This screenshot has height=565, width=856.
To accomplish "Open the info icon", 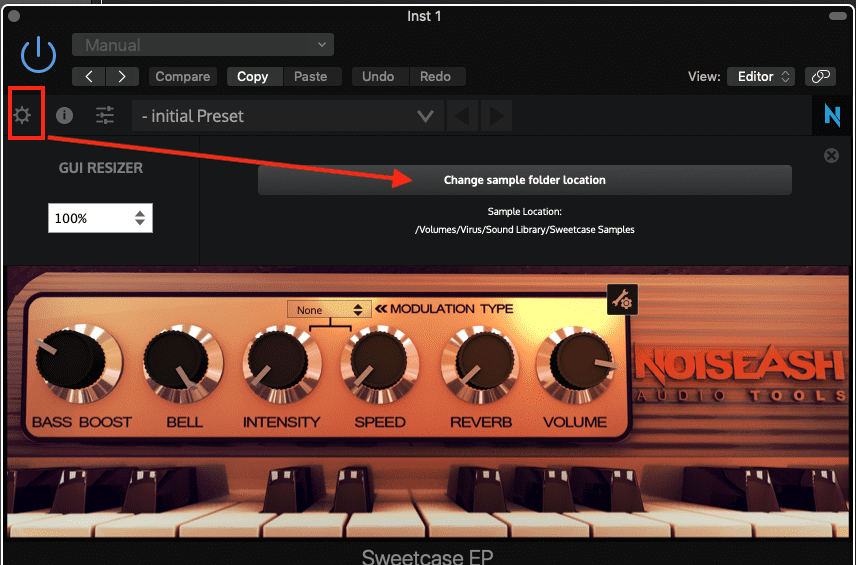I will (x=64, y=115).
